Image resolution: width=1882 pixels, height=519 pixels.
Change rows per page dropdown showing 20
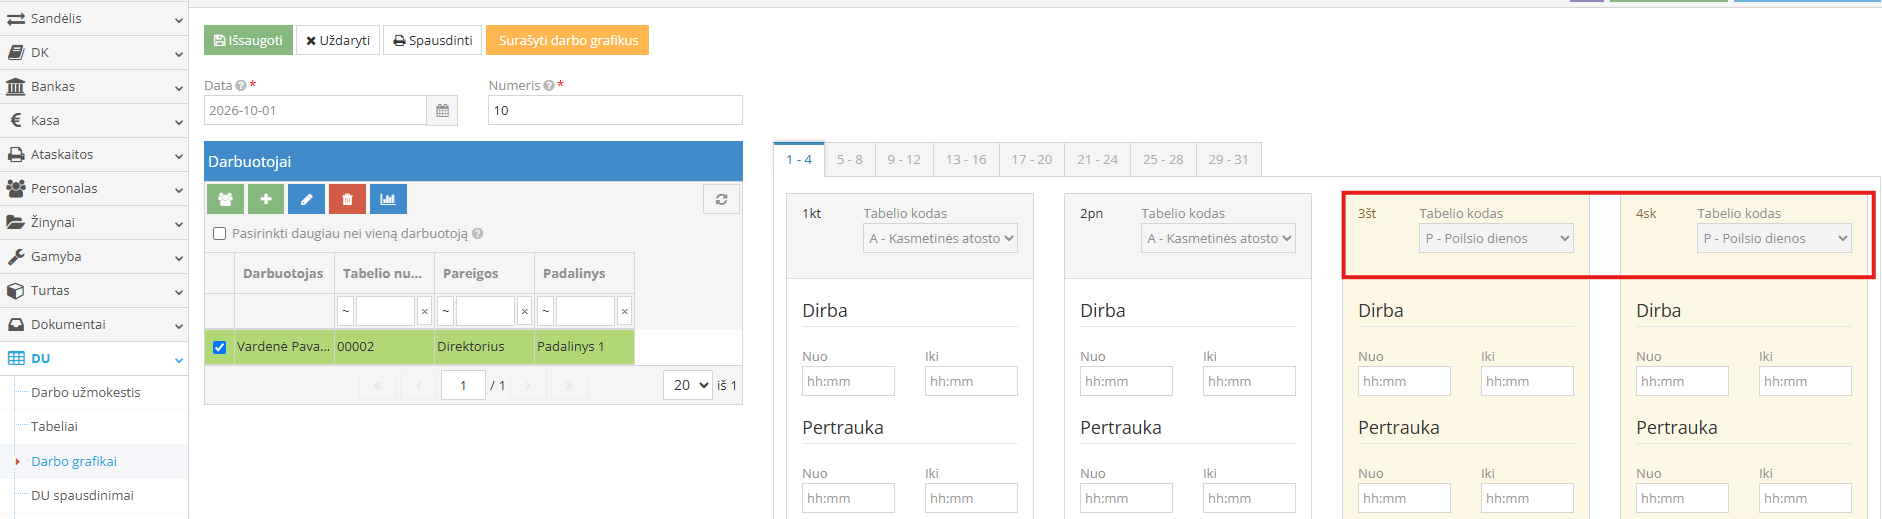[687, 385]
